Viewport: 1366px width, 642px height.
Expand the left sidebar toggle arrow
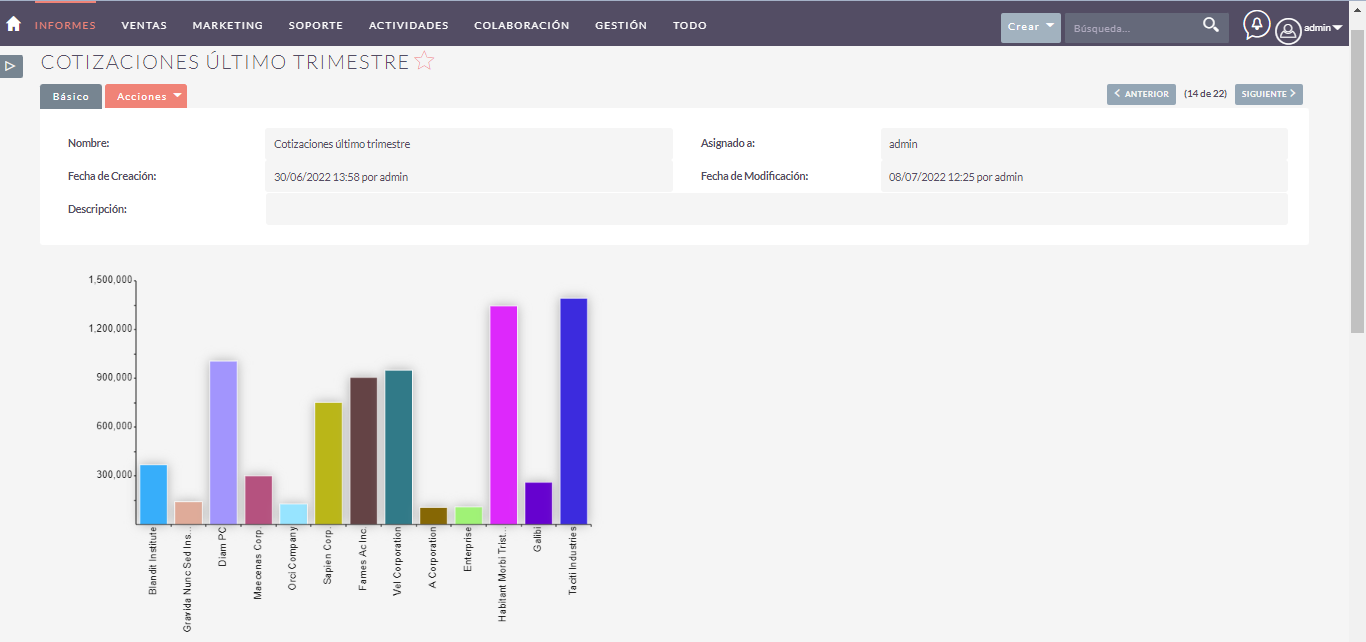11,66
